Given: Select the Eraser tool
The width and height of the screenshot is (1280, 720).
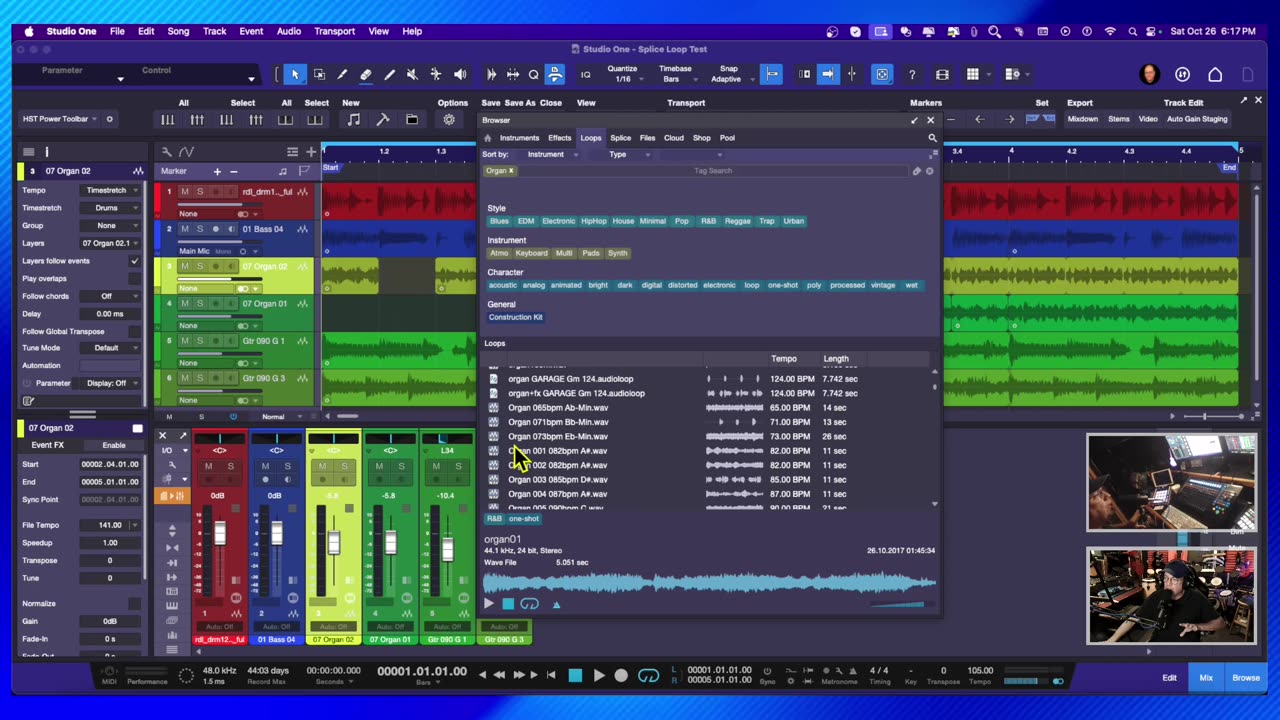Looking at the screenshot, I should click(x=366, y=74).
